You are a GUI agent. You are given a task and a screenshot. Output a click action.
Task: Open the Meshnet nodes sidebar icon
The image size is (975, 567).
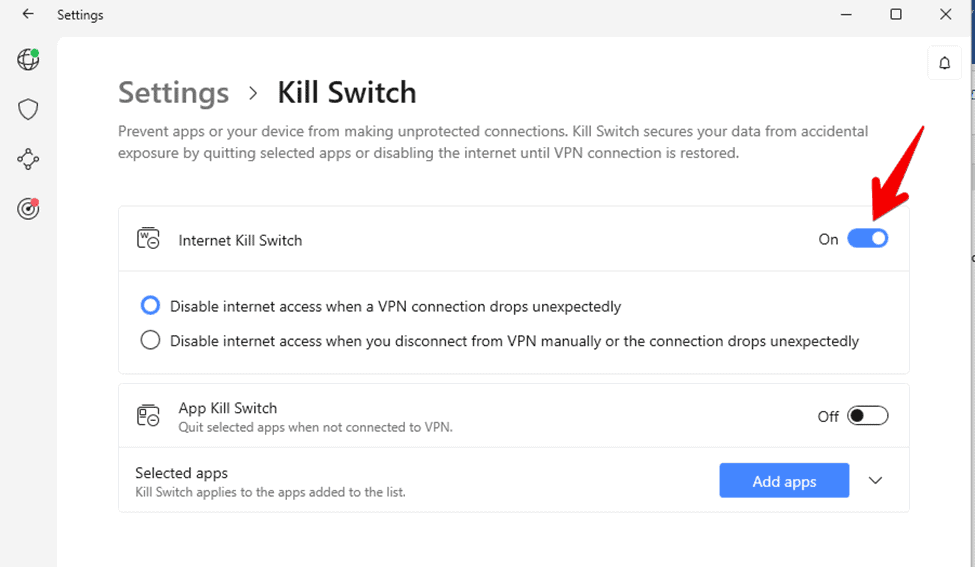[x=28, y=159]
